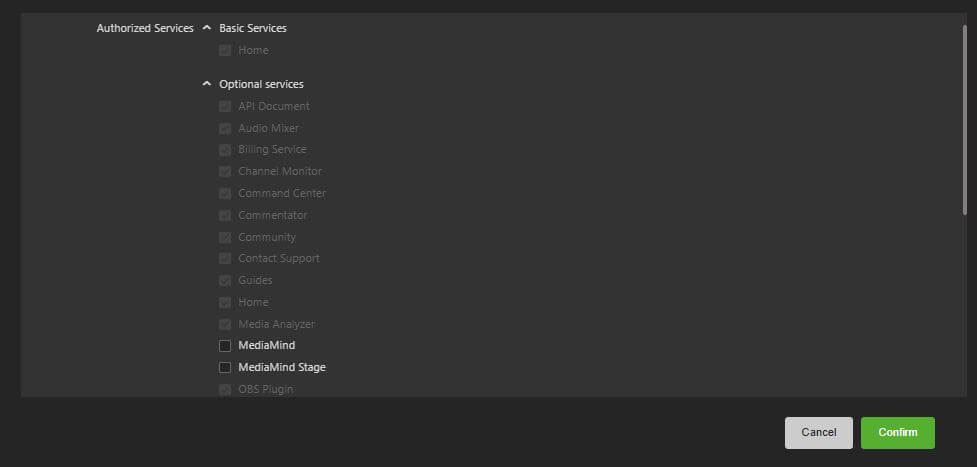Click the green Confirm button
This screenshot has height=467, width=977.
pos(897,432)
